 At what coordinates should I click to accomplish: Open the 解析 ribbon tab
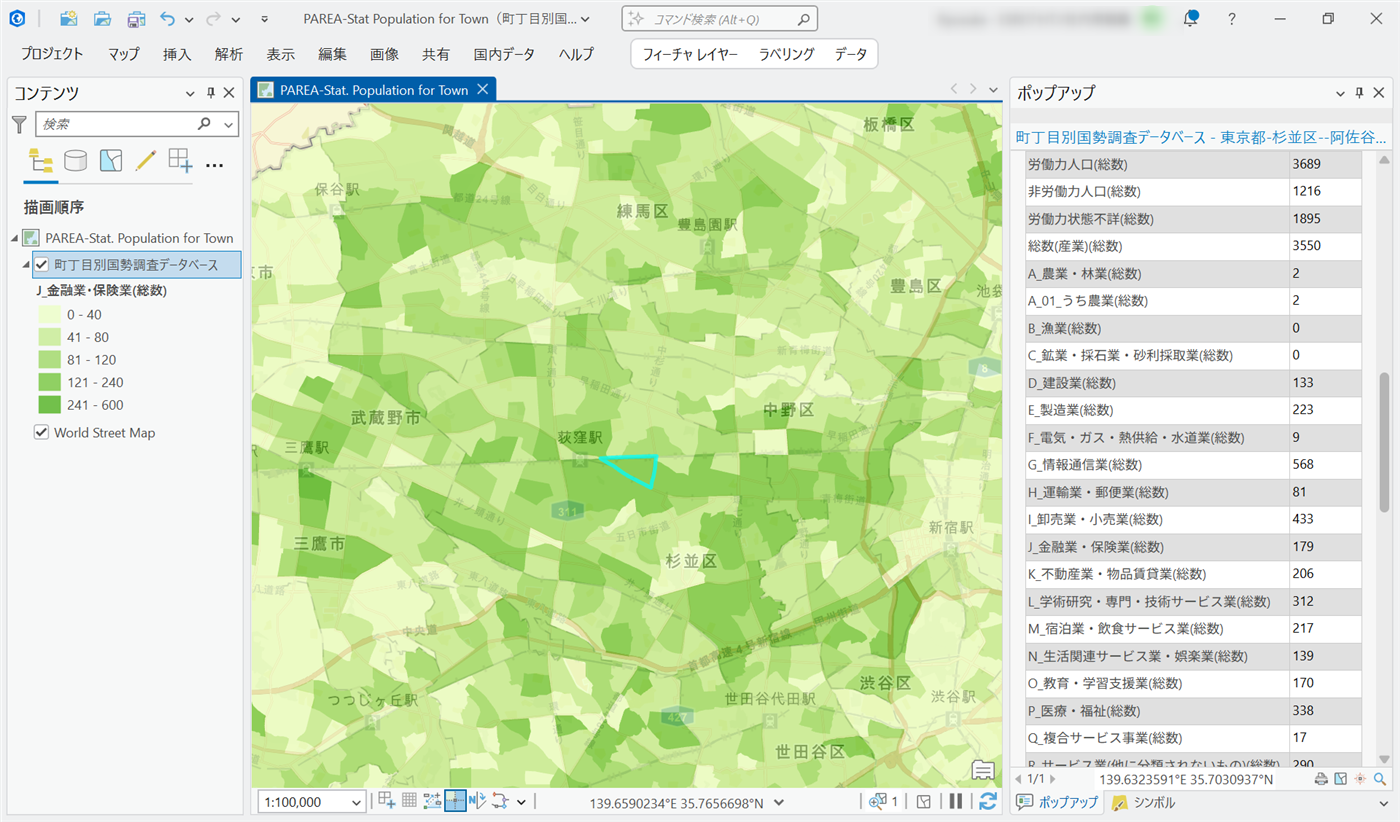[x=228, y=54]
